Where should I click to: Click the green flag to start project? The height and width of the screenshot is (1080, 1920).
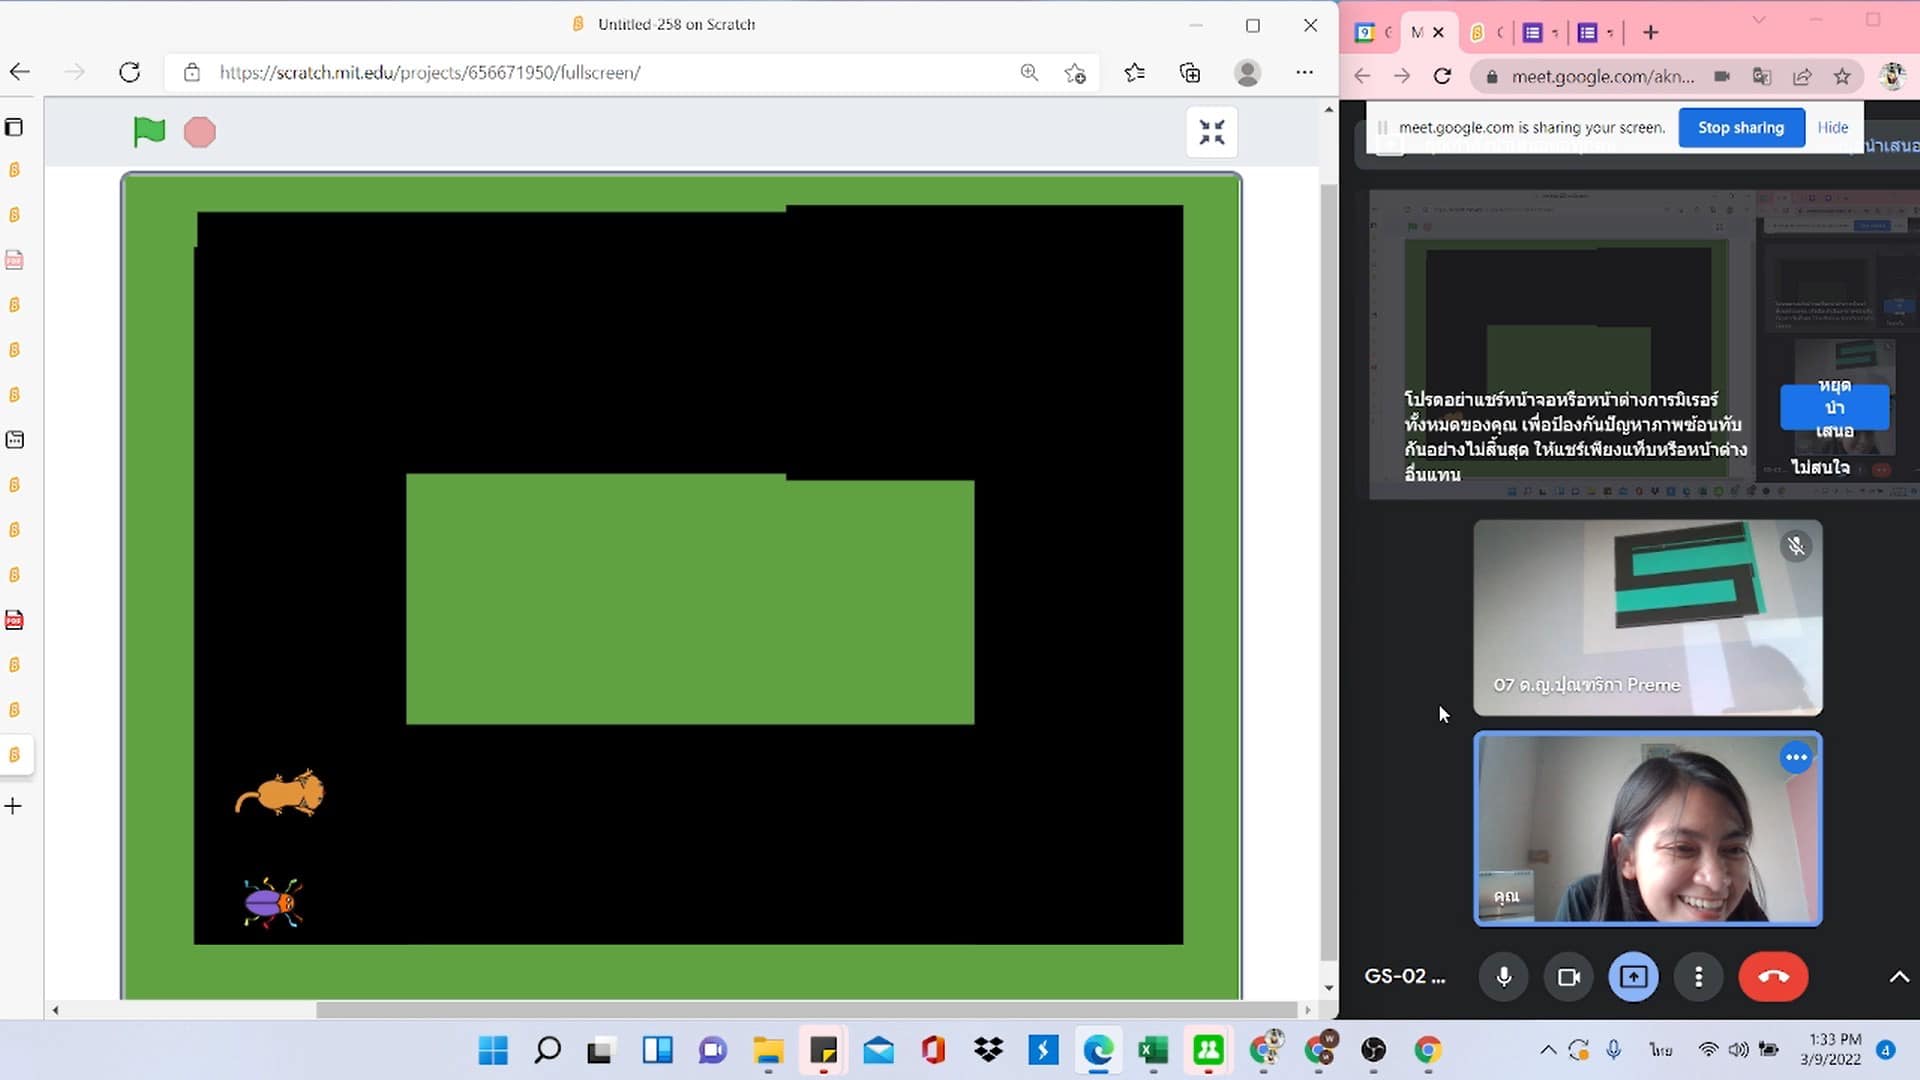(x=149, y=131)
